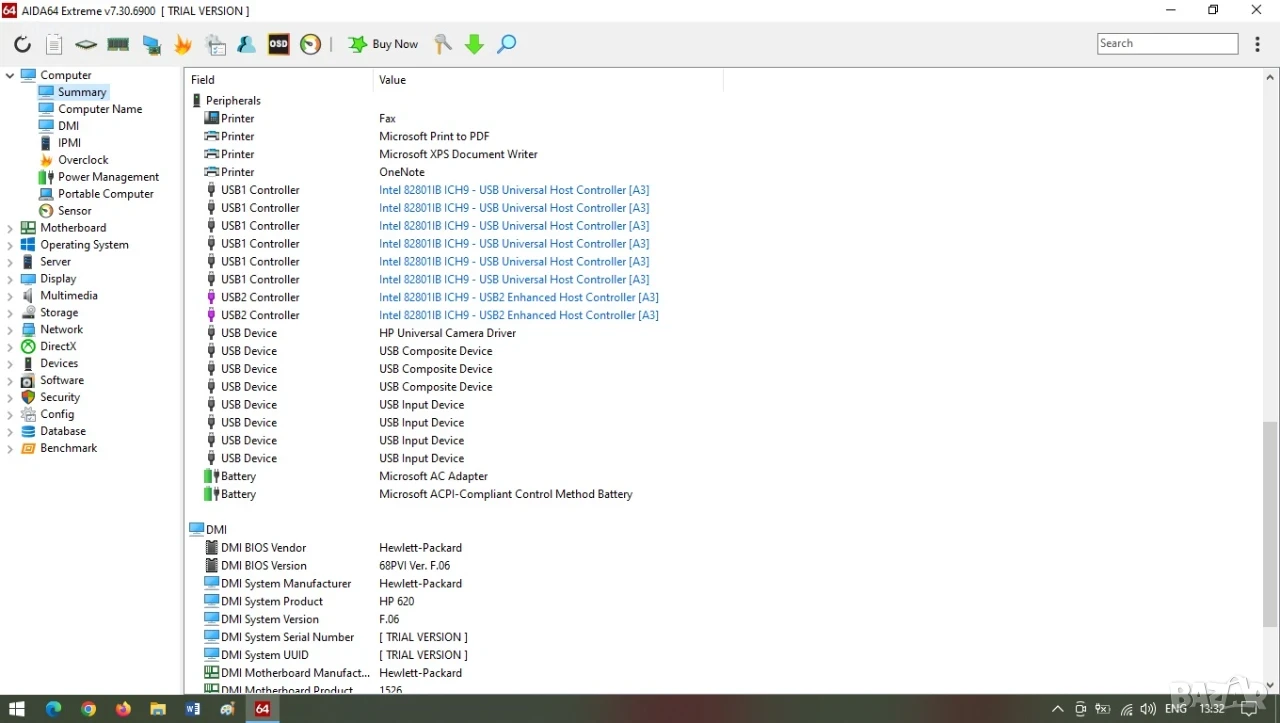Click the Refresh toolbar icon

(x=22, y=44)
